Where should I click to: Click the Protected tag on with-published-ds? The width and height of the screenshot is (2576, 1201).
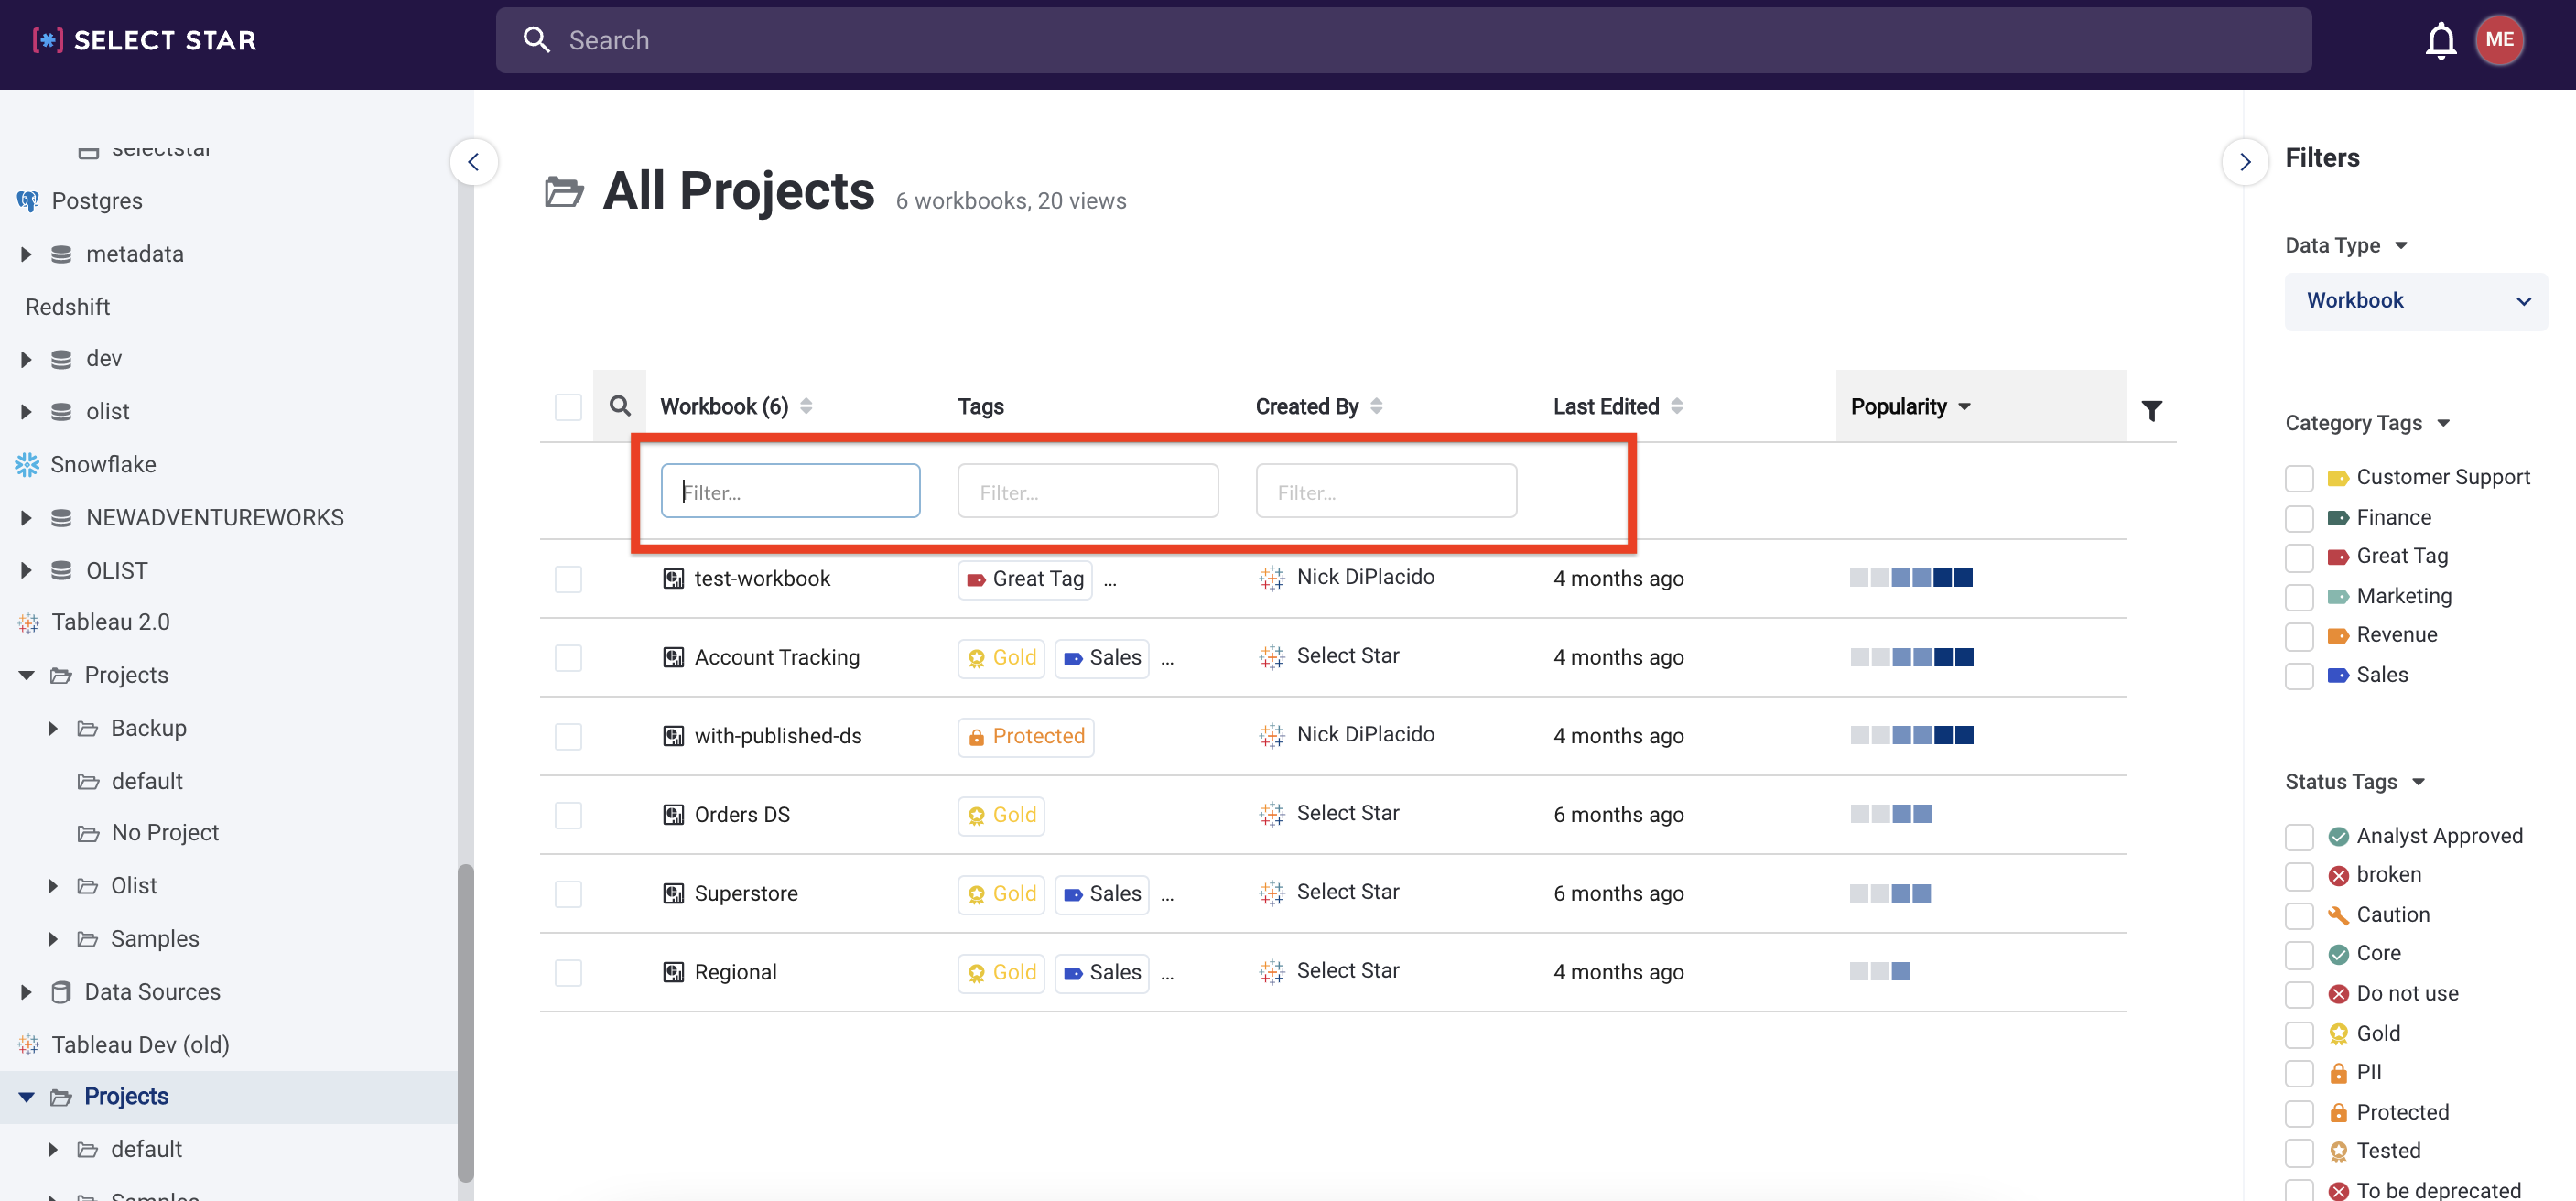coord(1026,736)
